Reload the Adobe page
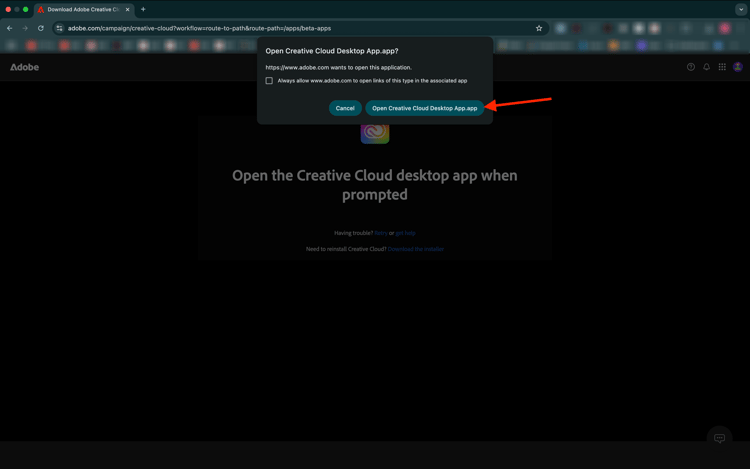Image resolution: width=750 pixels, height=469 pixels. [41, 28]
